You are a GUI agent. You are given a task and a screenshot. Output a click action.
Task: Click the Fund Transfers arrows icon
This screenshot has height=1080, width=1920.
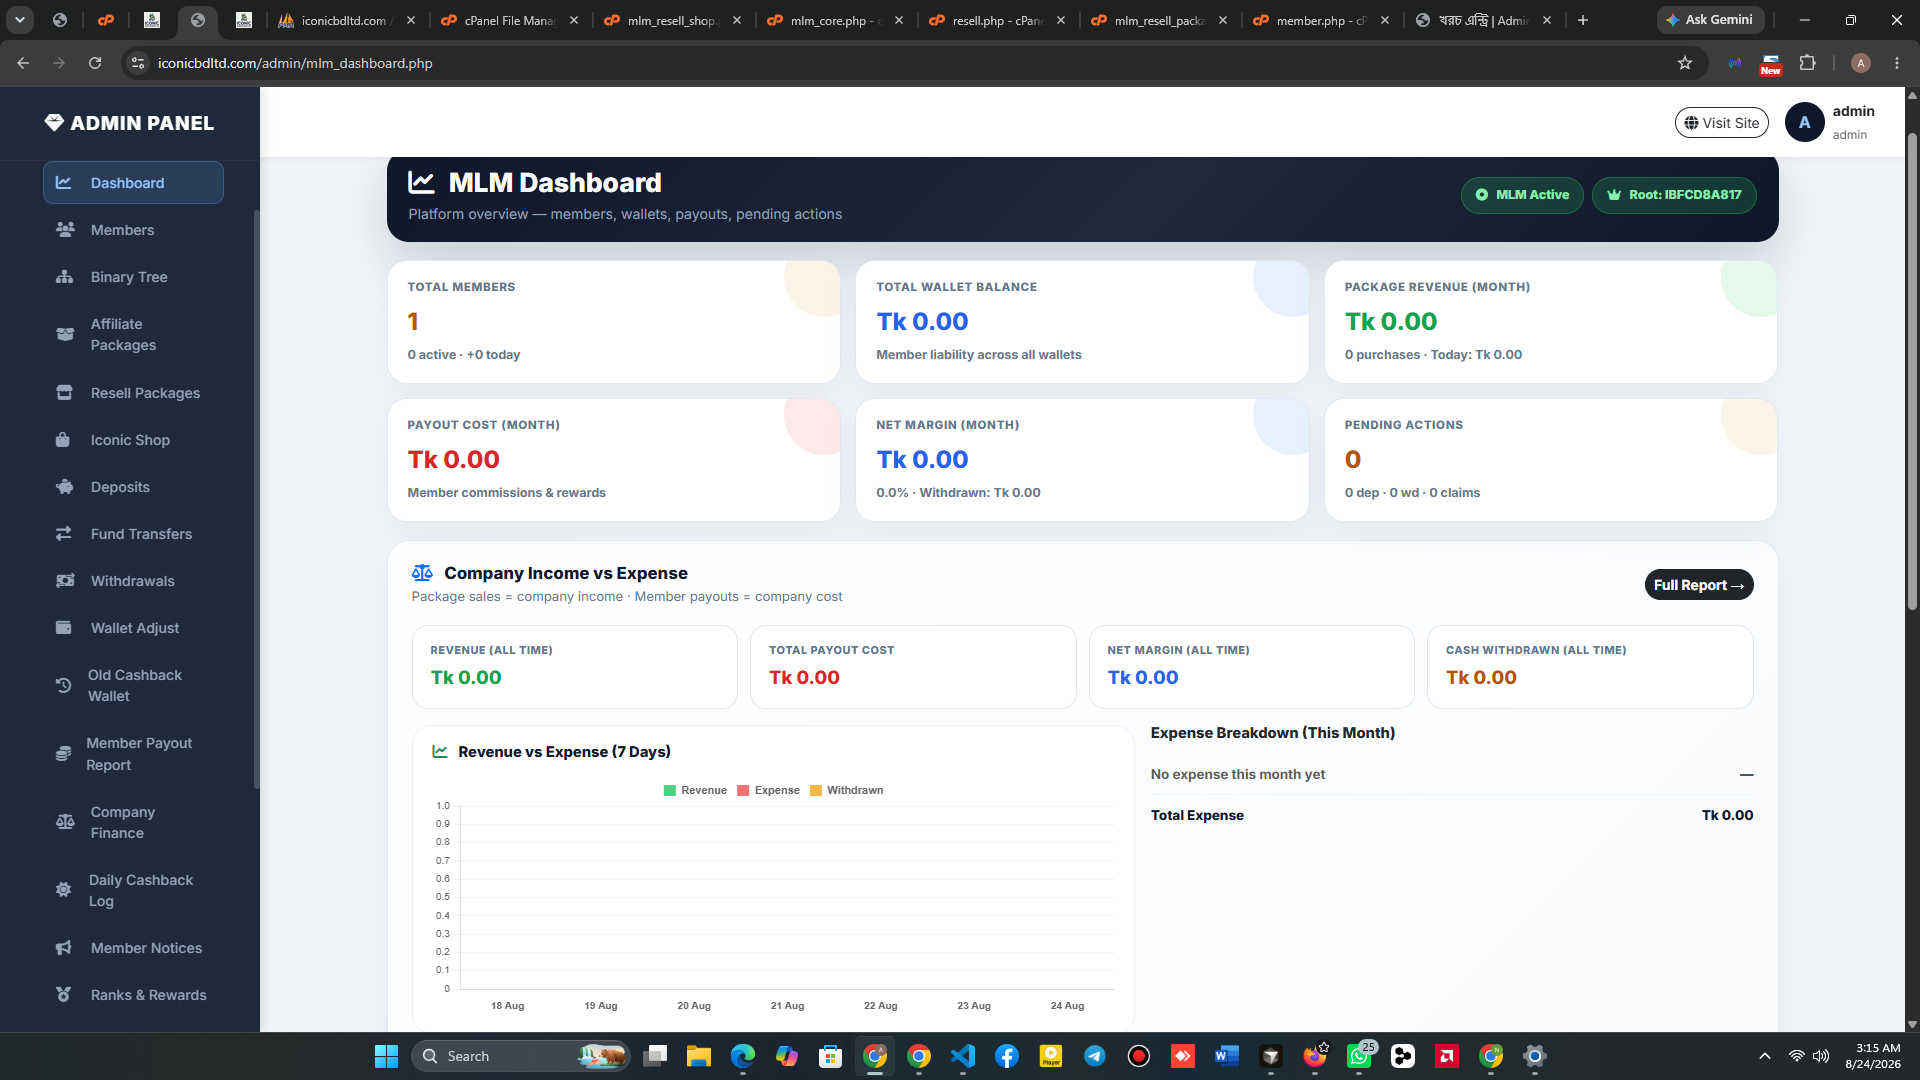[64, 534]
